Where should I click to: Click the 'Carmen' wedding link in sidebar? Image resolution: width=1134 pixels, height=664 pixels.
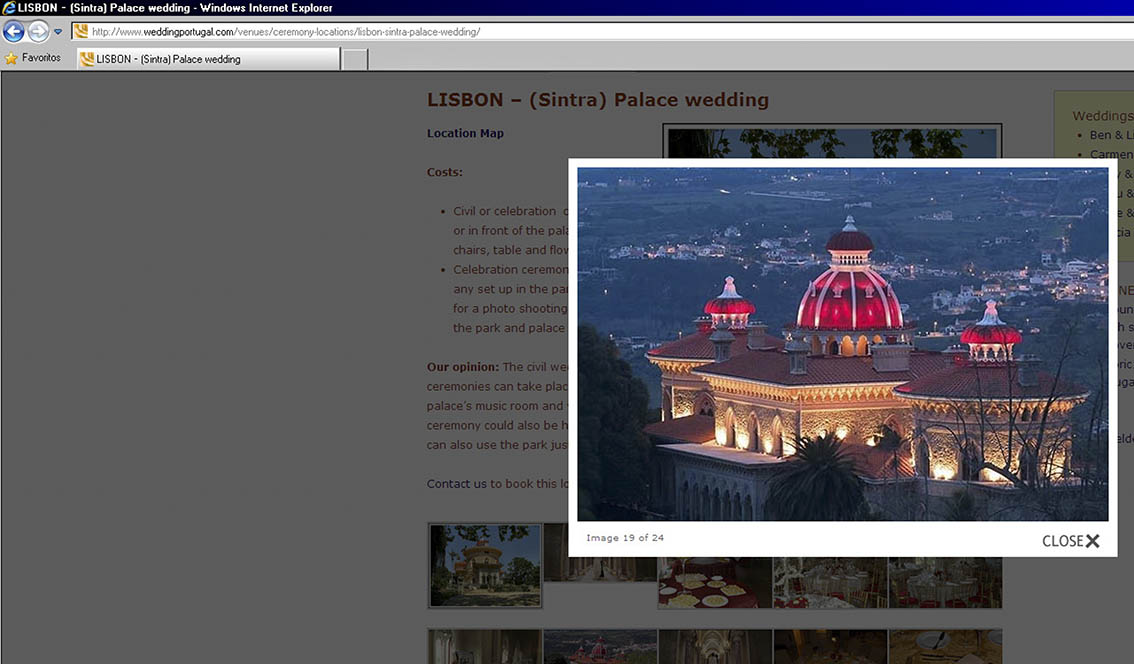tap(1112, 155)
